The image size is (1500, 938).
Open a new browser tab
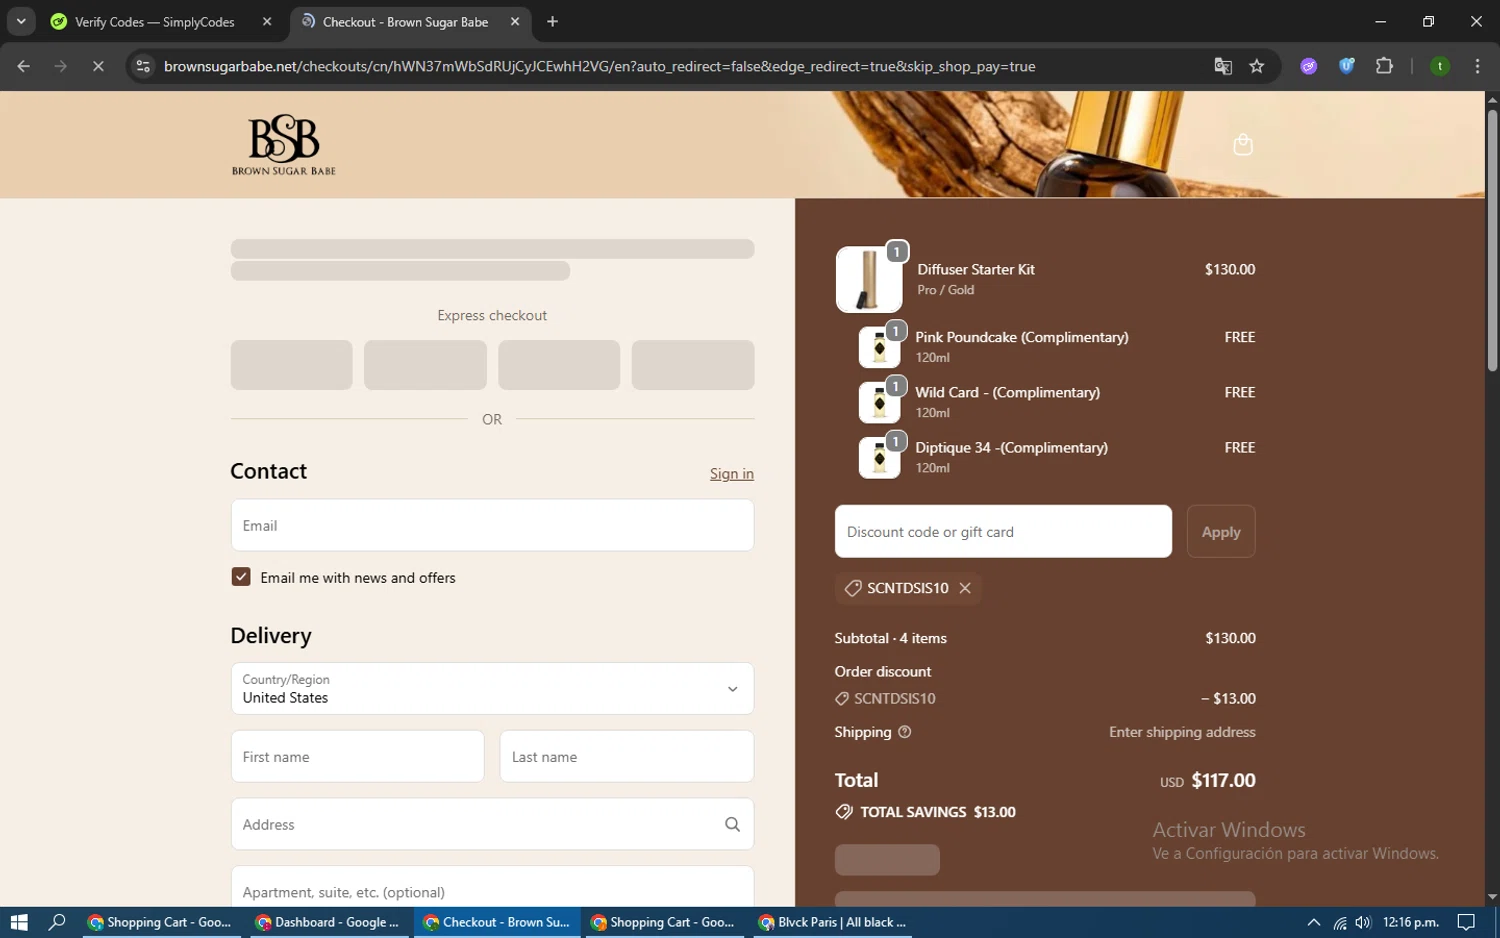tap(552, 21)
